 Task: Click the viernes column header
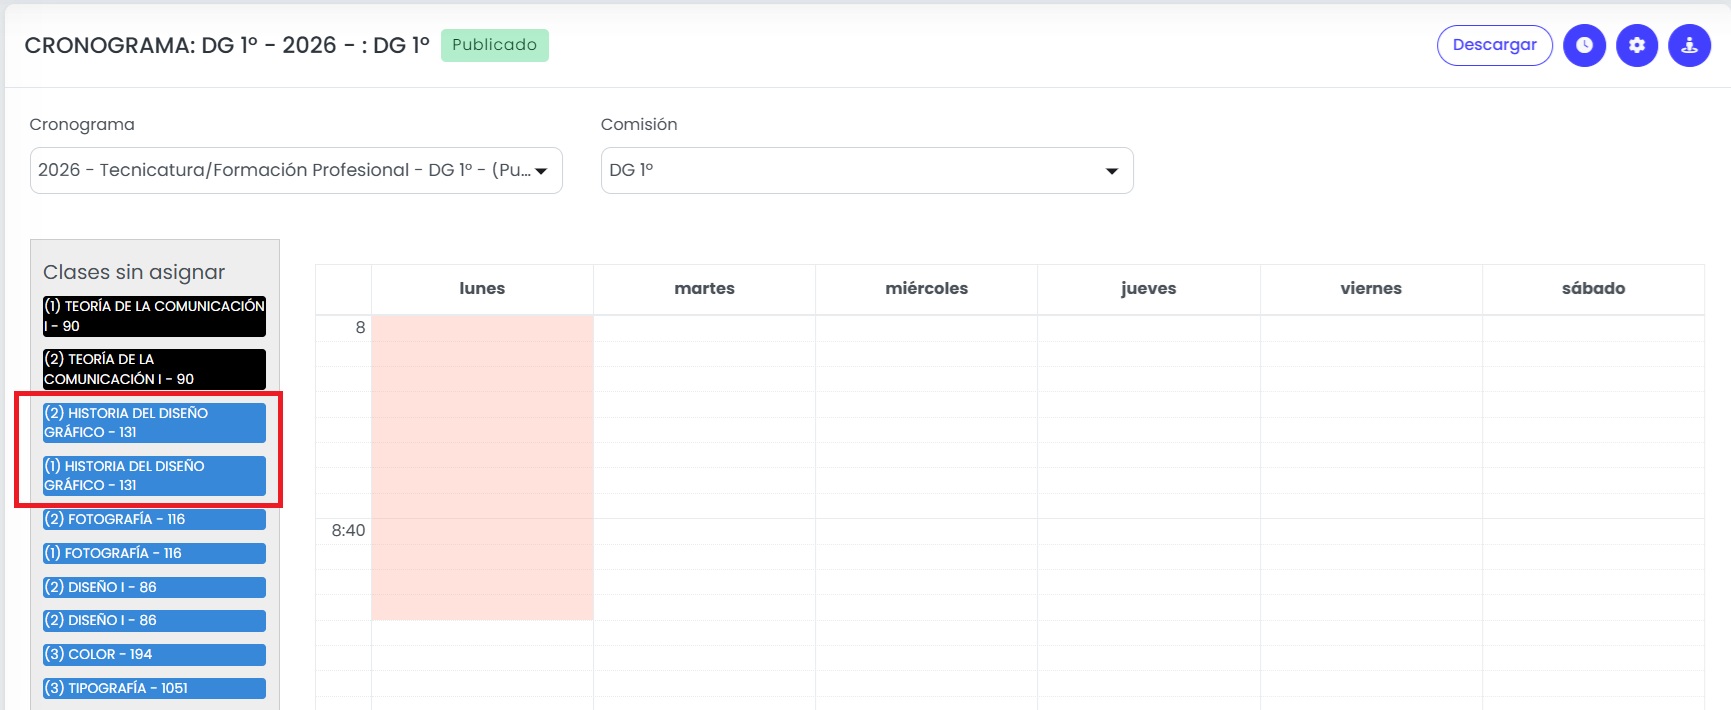(x=1371, y=289)
